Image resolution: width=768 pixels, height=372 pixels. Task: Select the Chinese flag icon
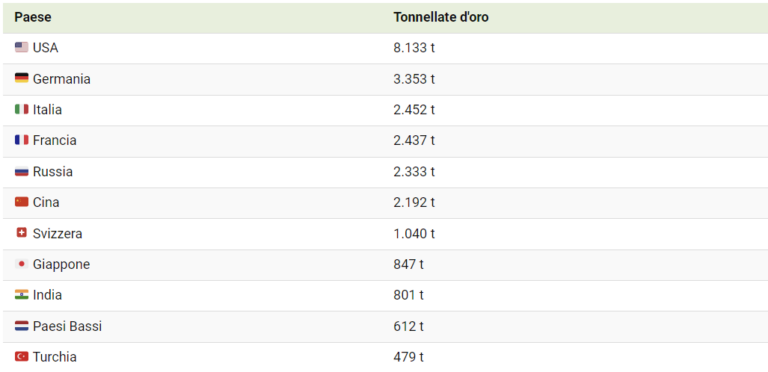22,202
